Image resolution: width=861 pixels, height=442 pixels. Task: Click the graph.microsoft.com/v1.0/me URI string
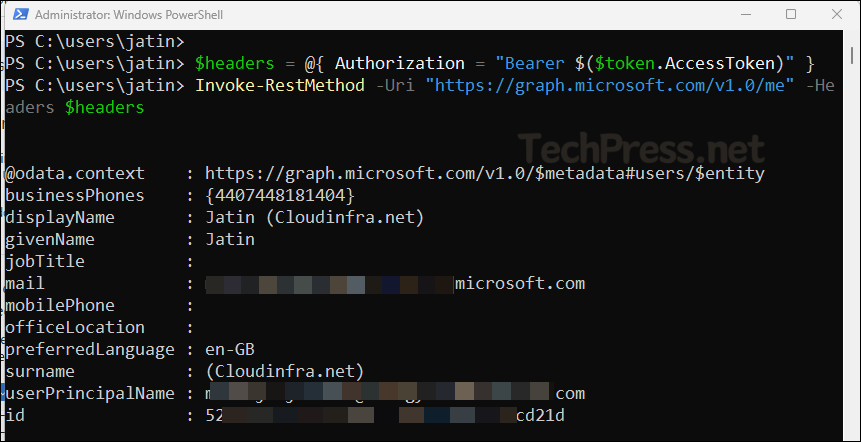610,86
